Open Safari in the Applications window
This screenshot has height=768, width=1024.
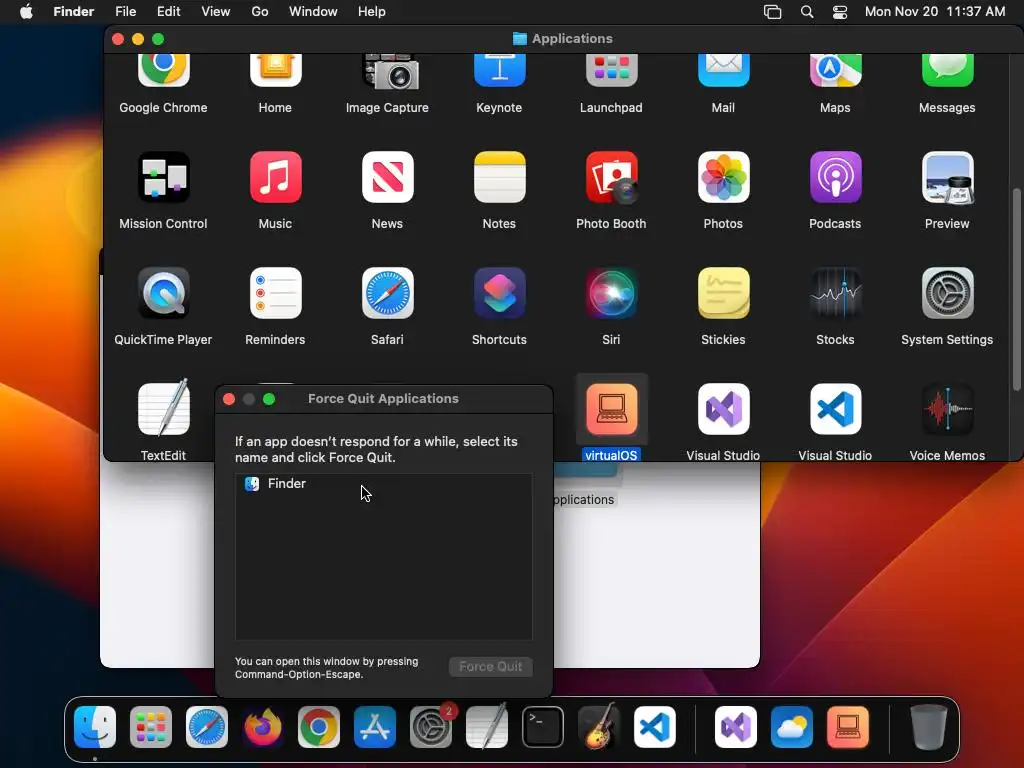pos(388,293)
